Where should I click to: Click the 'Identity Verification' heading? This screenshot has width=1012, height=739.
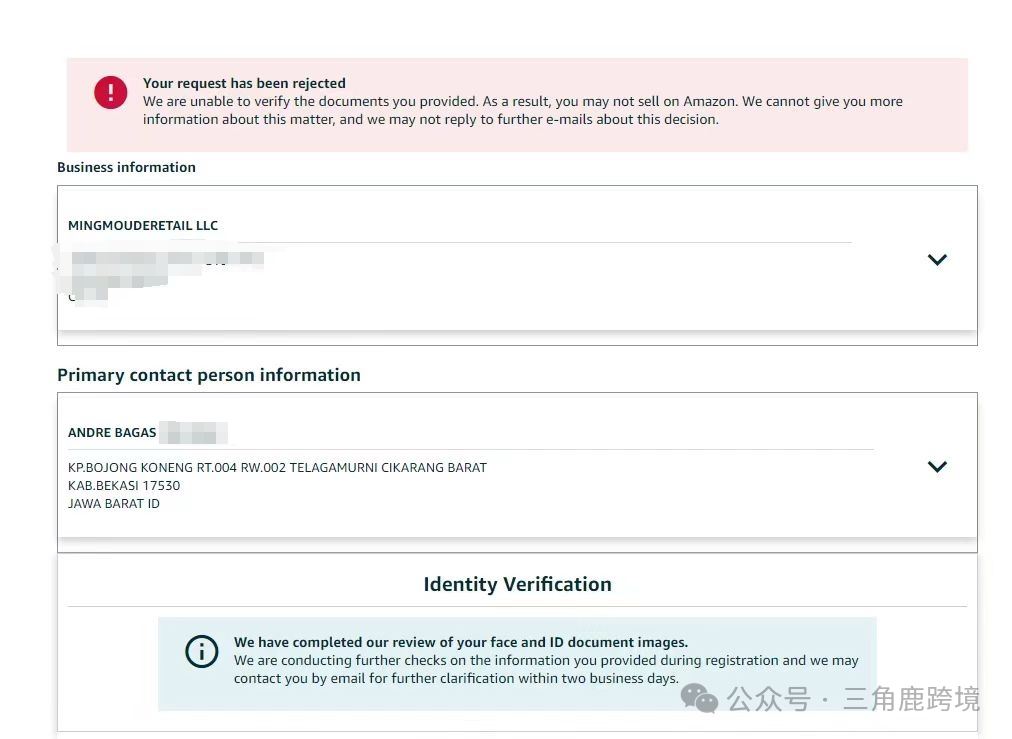click(518, 584)
